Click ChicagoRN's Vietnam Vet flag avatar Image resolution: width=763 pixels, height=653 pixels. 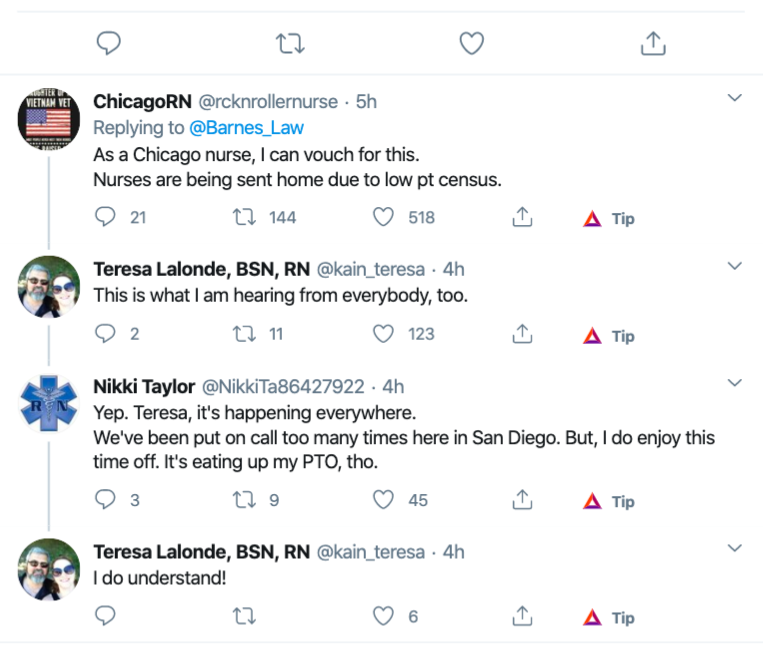(x=50, y=119)
